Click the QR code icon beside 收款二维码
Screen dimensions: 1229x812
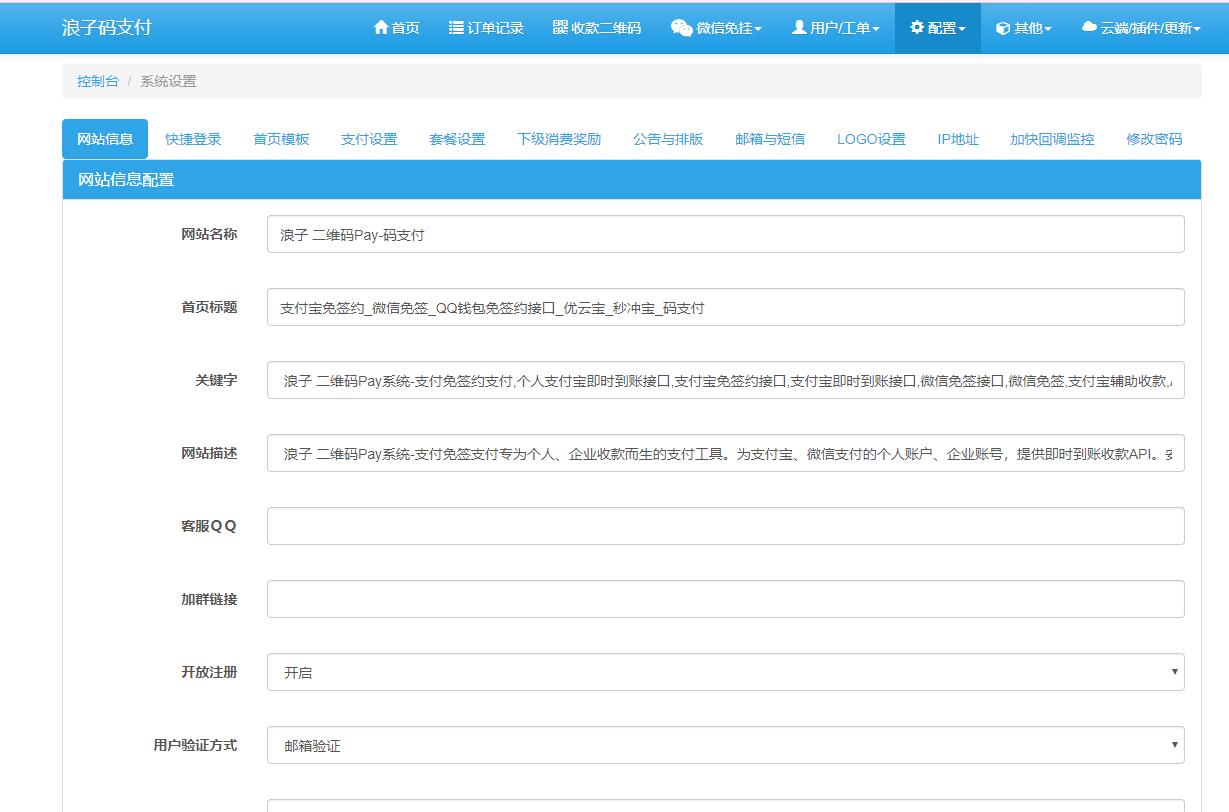(x=560, y=28)
